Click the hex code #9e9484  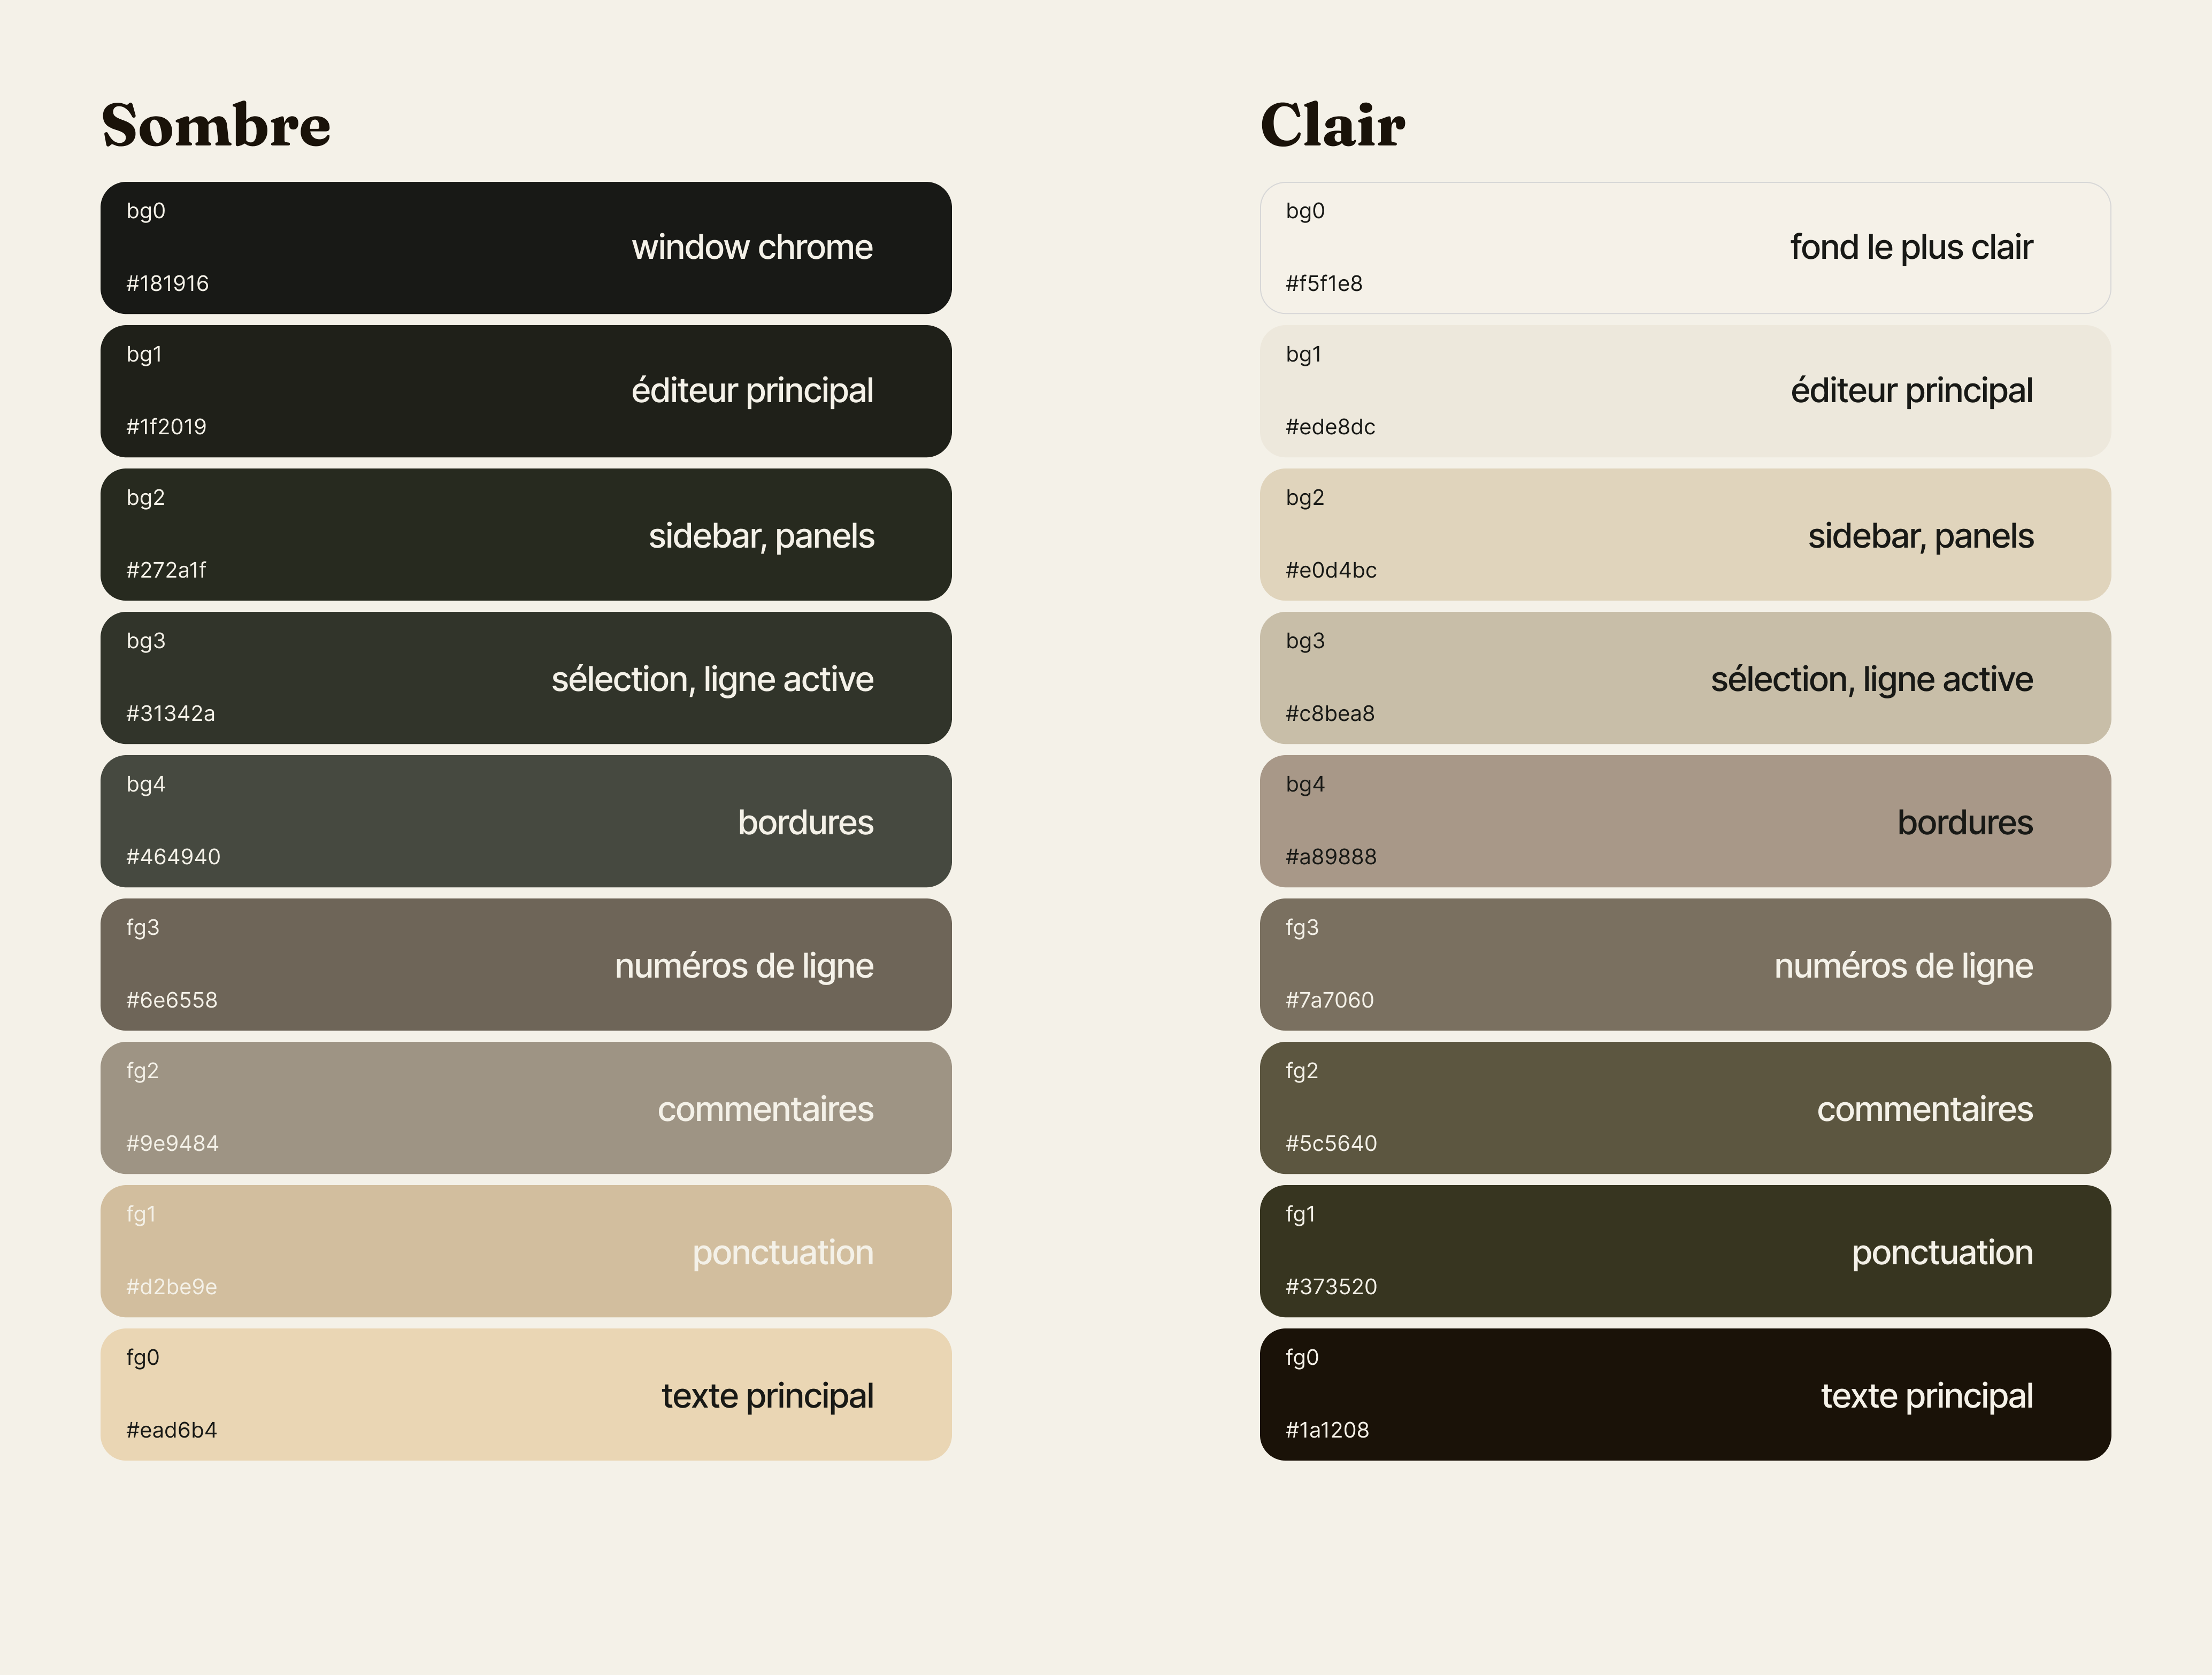pyautogui.click(x=172, y=1144)
